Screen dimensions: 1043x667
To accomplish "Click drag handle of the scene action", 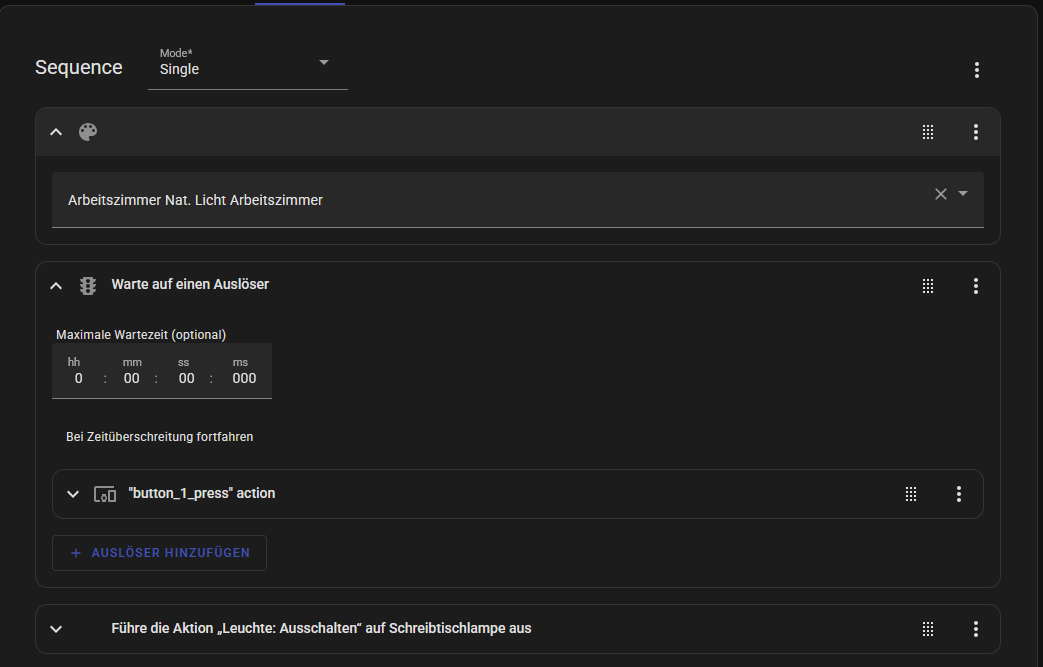I will tap(928, 132).
